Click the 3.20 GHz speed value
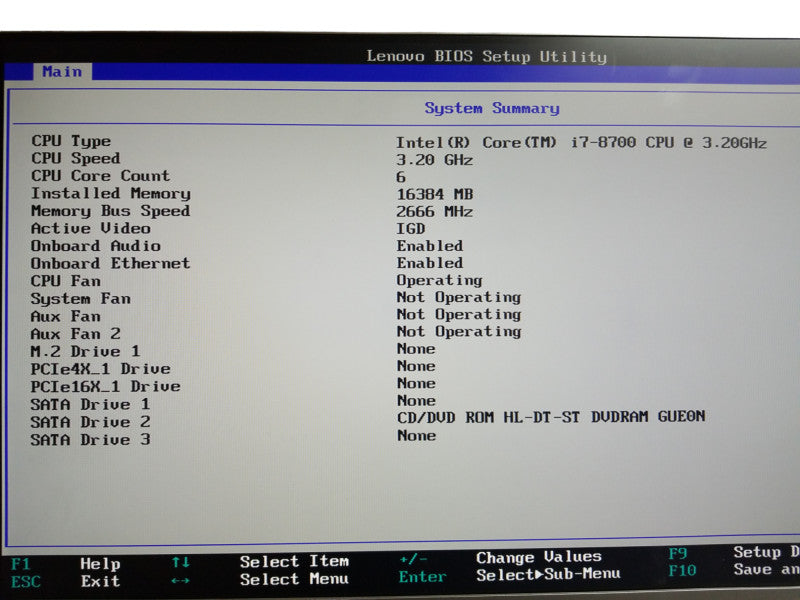 point(435,160)
